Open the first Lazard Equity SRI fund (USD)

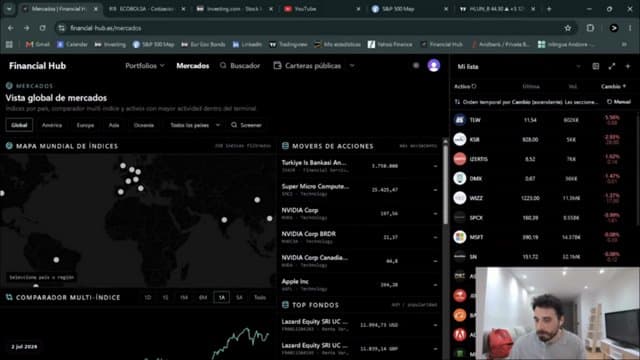pos(359,325)
